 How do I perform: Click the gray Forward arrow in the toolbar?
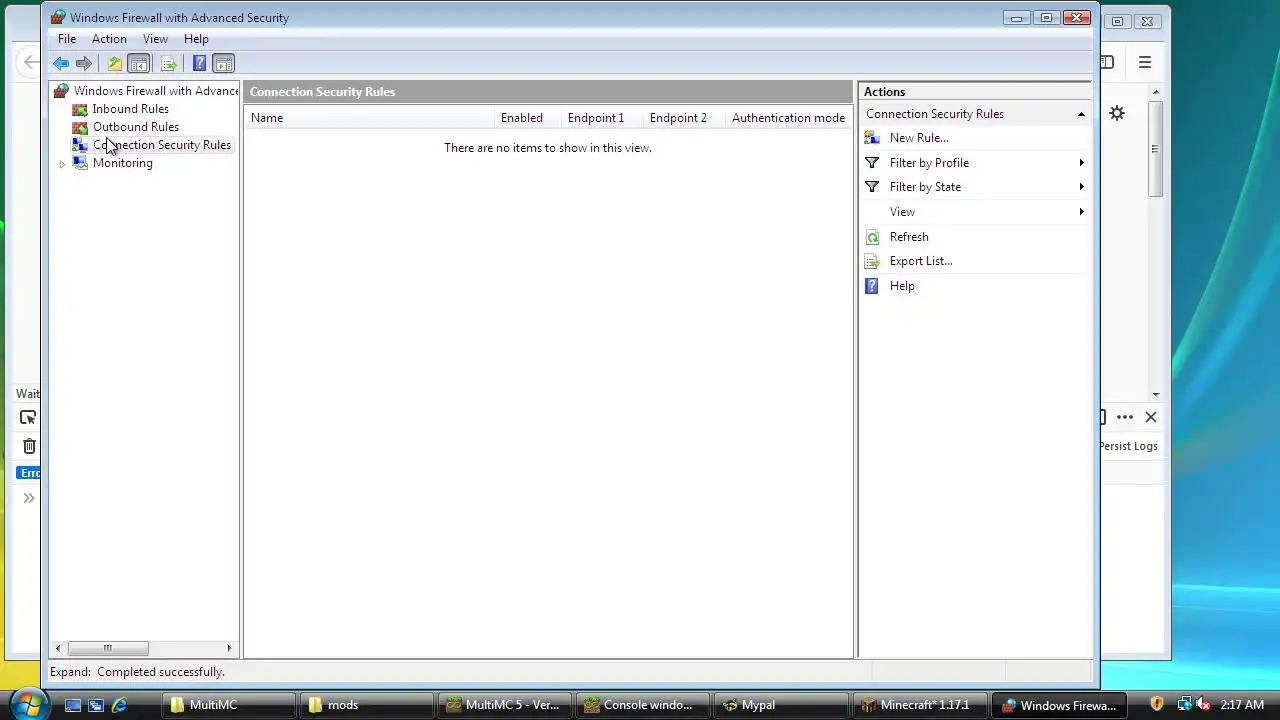coord(84,64)
